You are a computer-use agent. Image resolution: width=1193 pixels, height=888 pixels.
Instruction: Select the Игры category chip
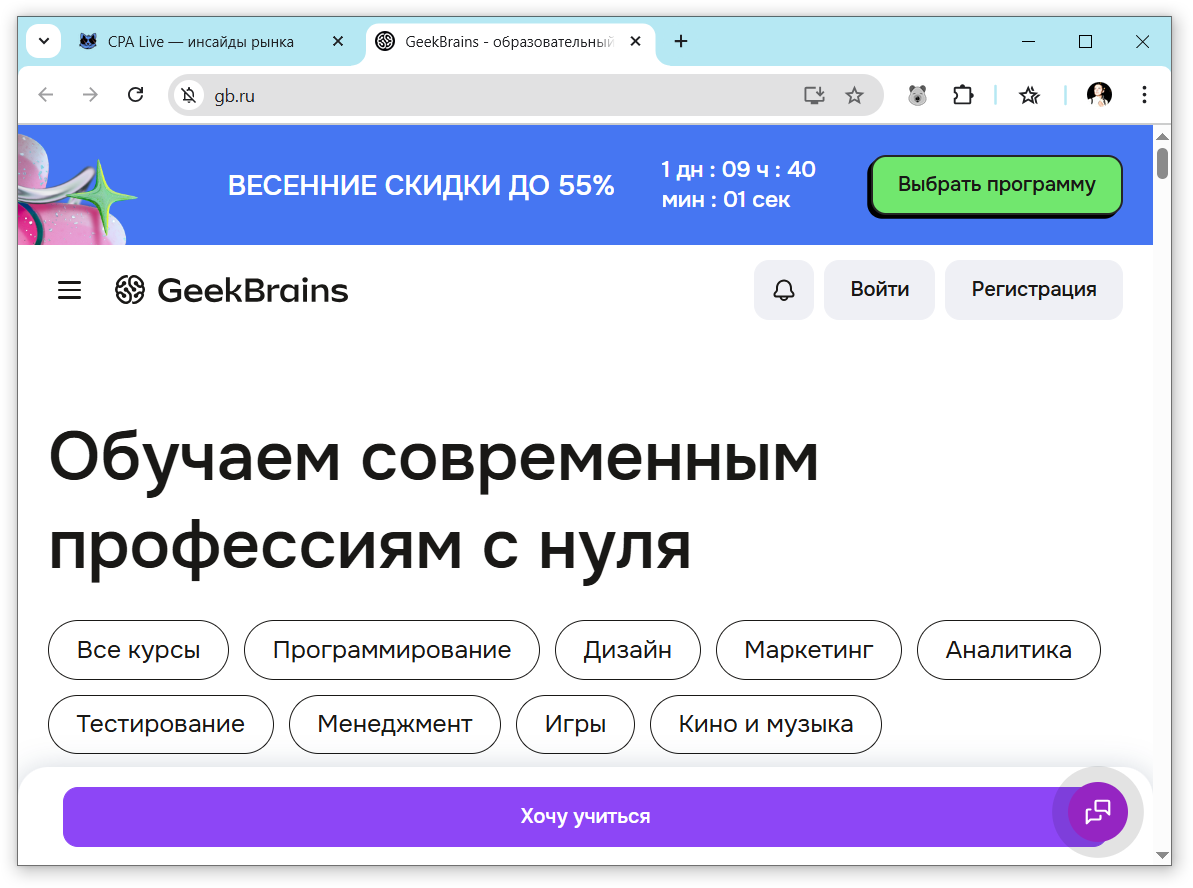pyautogui.click(x=575, y=724)
